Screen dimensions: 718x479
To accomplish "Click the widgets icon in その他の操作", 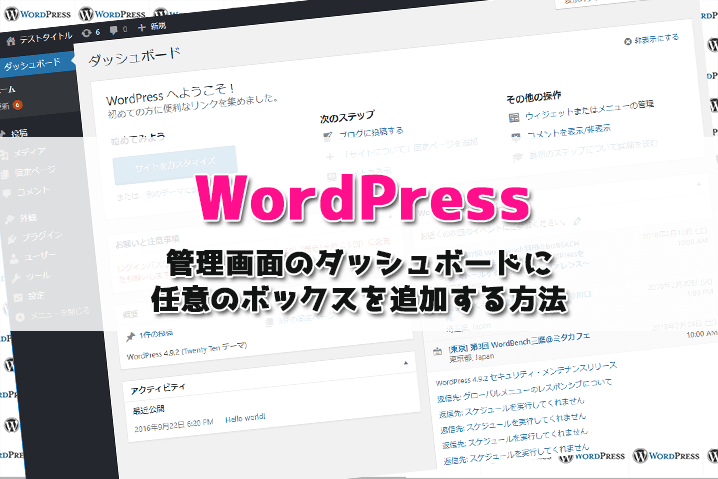I will click(x=514, y=118).
